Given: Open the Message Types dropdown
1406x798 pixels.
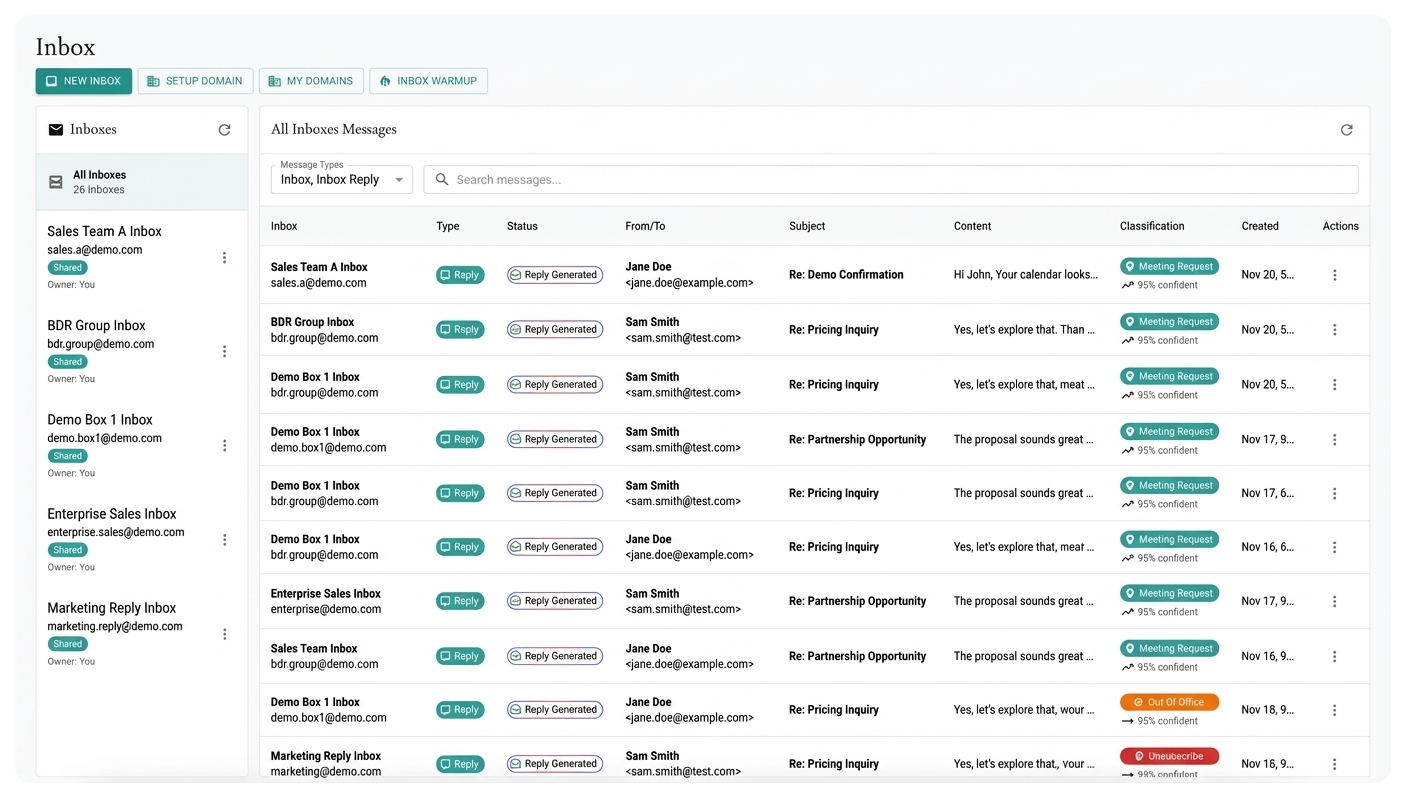Looking at the screenshot, I should 341,179.
